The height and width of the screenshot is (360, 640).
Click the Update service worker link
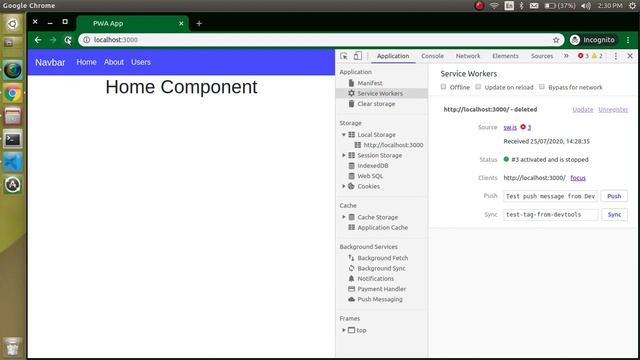(582, 109)
